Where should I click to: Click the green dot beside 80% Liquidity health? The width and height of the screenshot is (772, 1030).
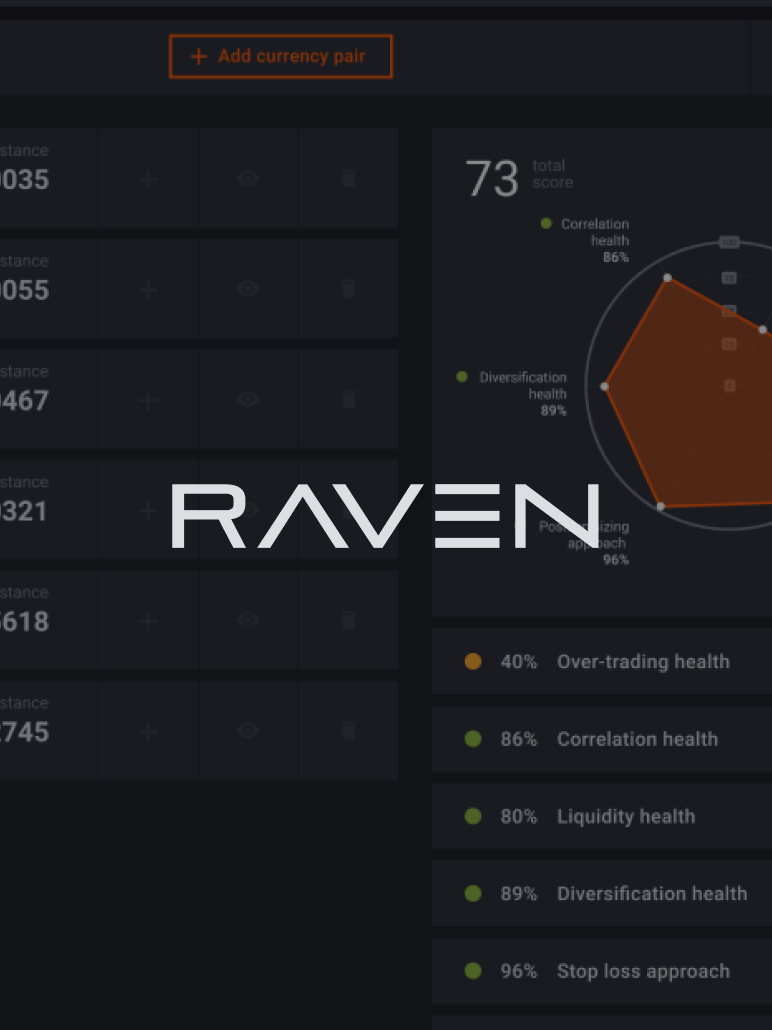pyautogui.click(x=473, y=816)
